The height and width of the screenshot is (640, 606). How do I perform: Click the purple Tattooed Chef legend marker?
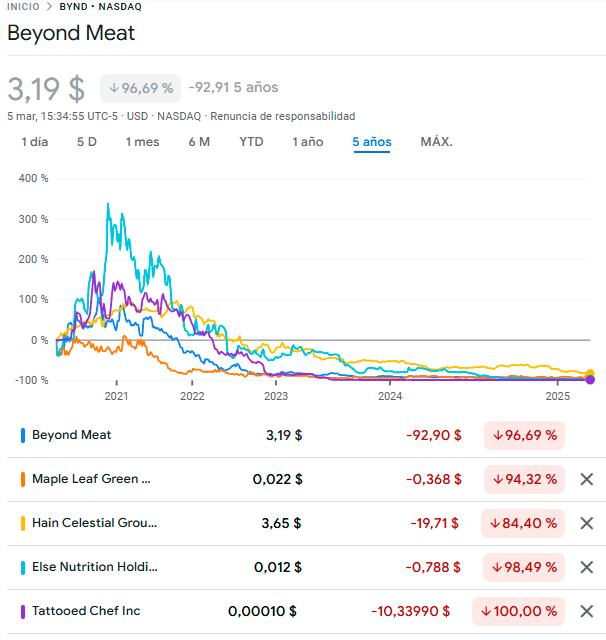(x=23, y=611)
